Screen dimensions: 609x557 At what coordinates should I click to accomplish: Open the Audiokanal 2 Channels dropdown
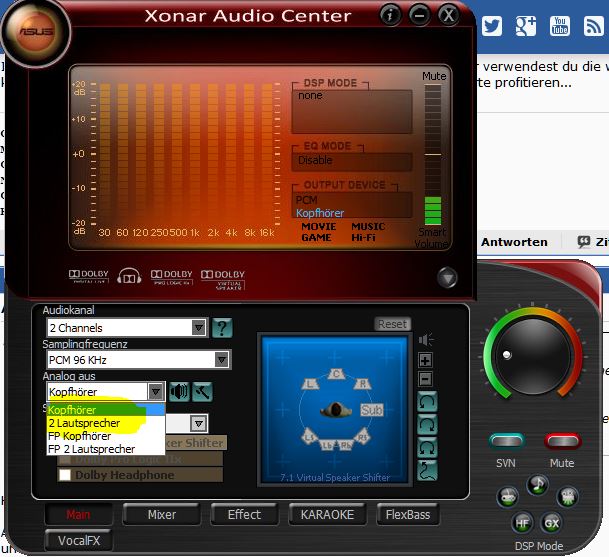click(127, 328)
